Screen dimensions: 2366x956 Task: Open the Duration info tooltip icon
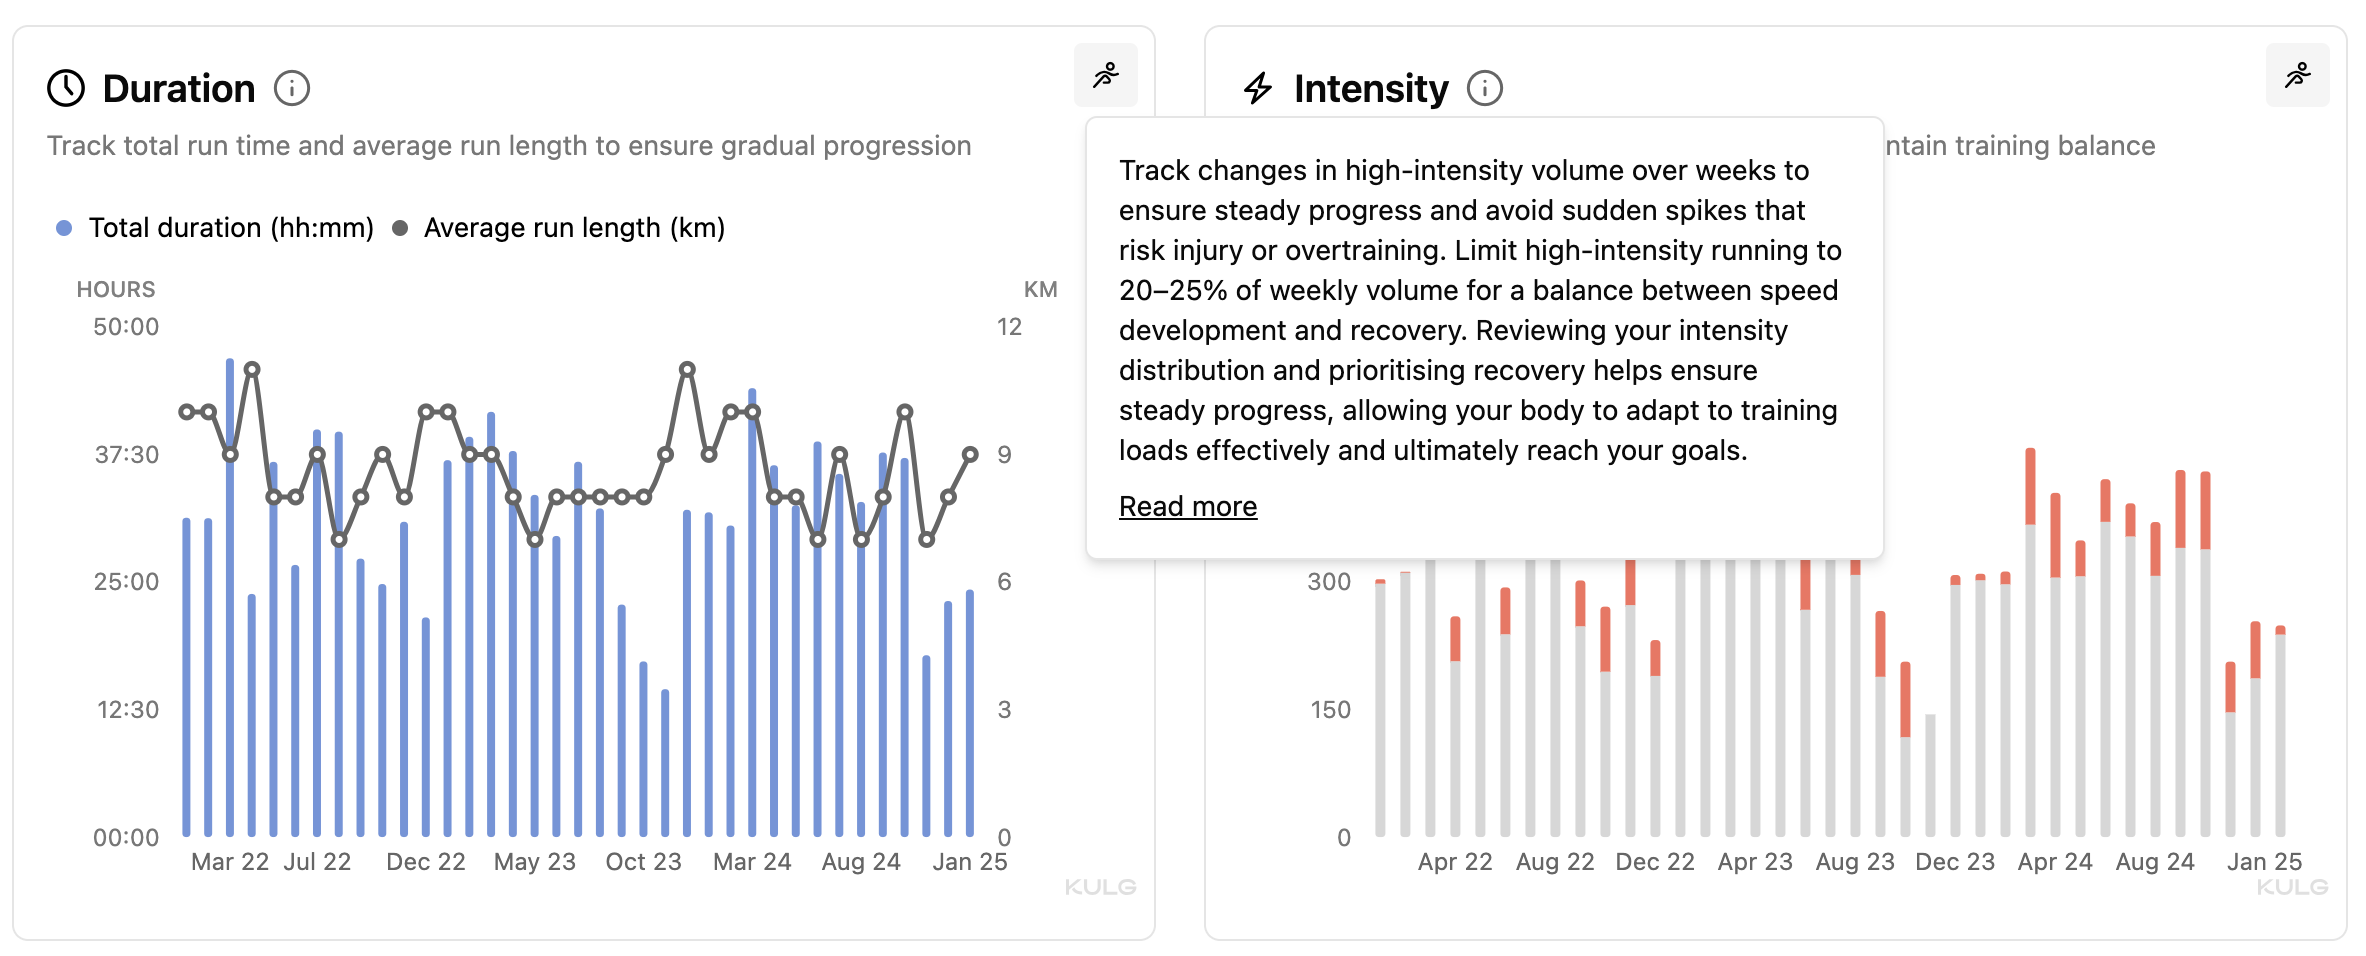[292, 88]
